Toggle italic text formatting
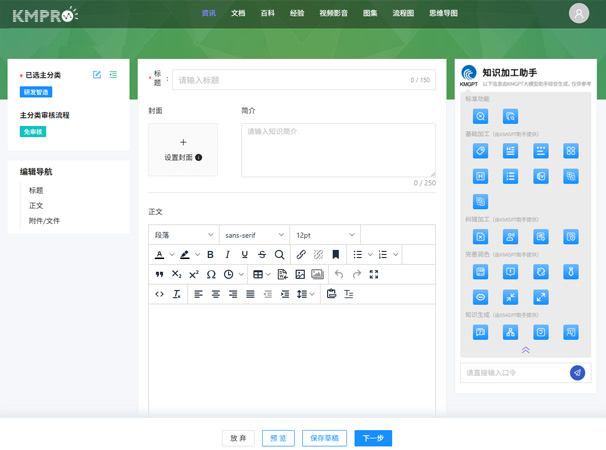 pyautogui.click(x=227, y=255)
